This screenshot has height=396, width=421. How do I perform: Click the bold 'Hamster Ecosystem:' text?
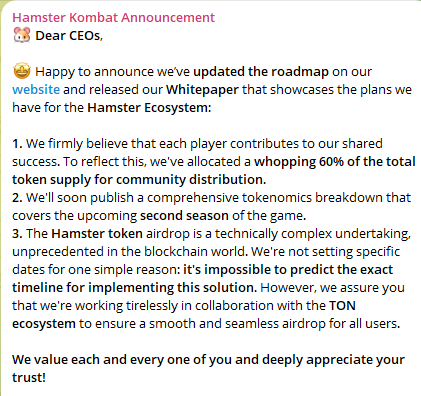pyautogui.click(x=149, y=108)
